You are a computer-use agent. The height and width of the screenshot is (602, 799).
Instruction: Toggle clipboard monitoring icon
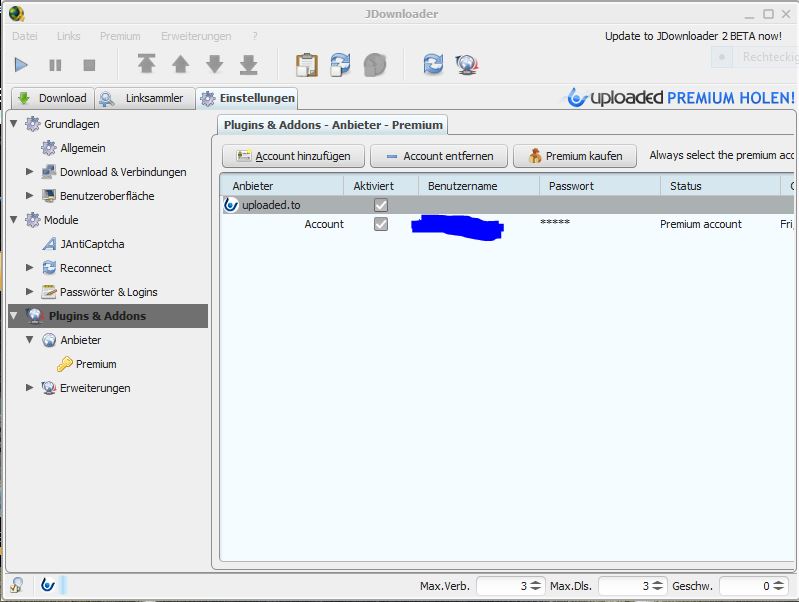pos(307,65)
